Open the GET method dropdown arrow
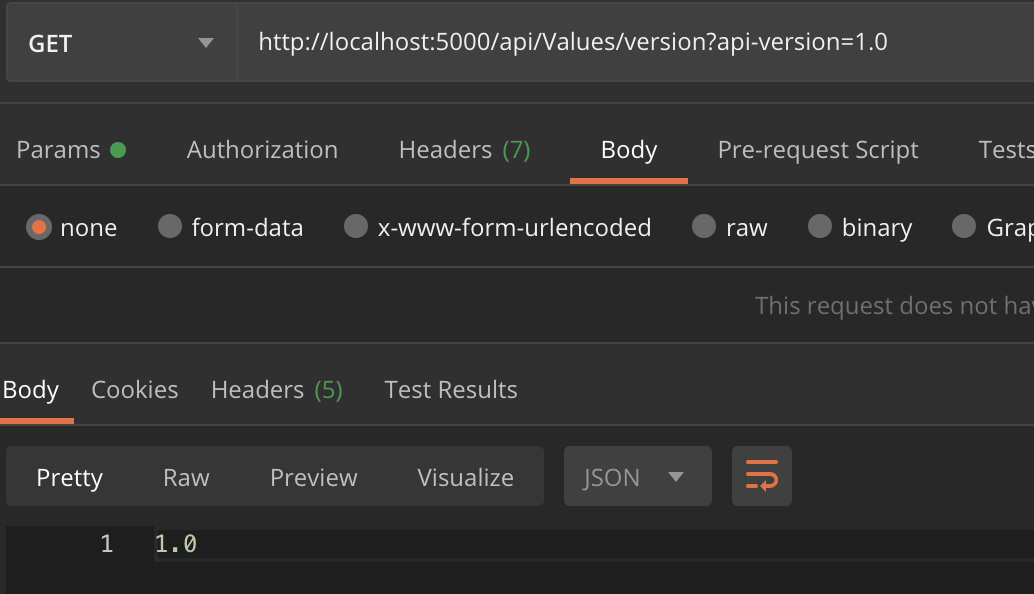Viewport: 1034px width, 594px height. pyautogui.click(x=206, y=44)
